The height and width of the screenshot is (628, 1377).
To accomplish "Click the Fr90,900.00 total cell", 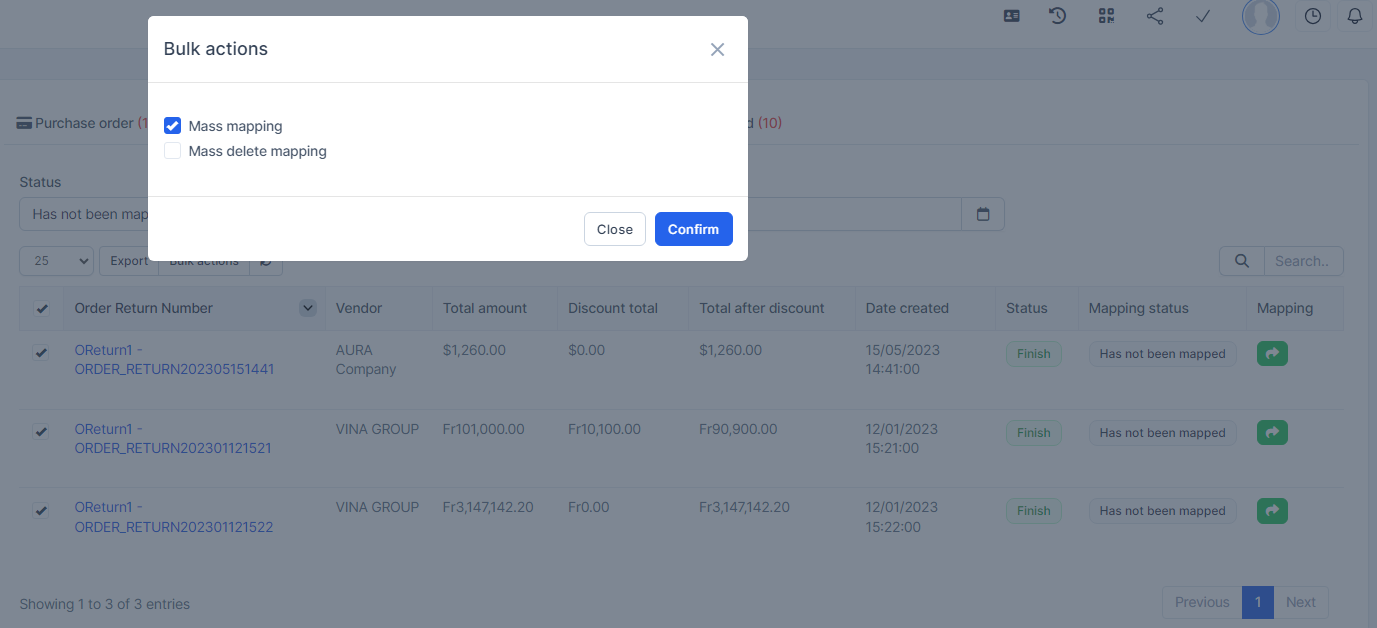I will click(738, 429).
